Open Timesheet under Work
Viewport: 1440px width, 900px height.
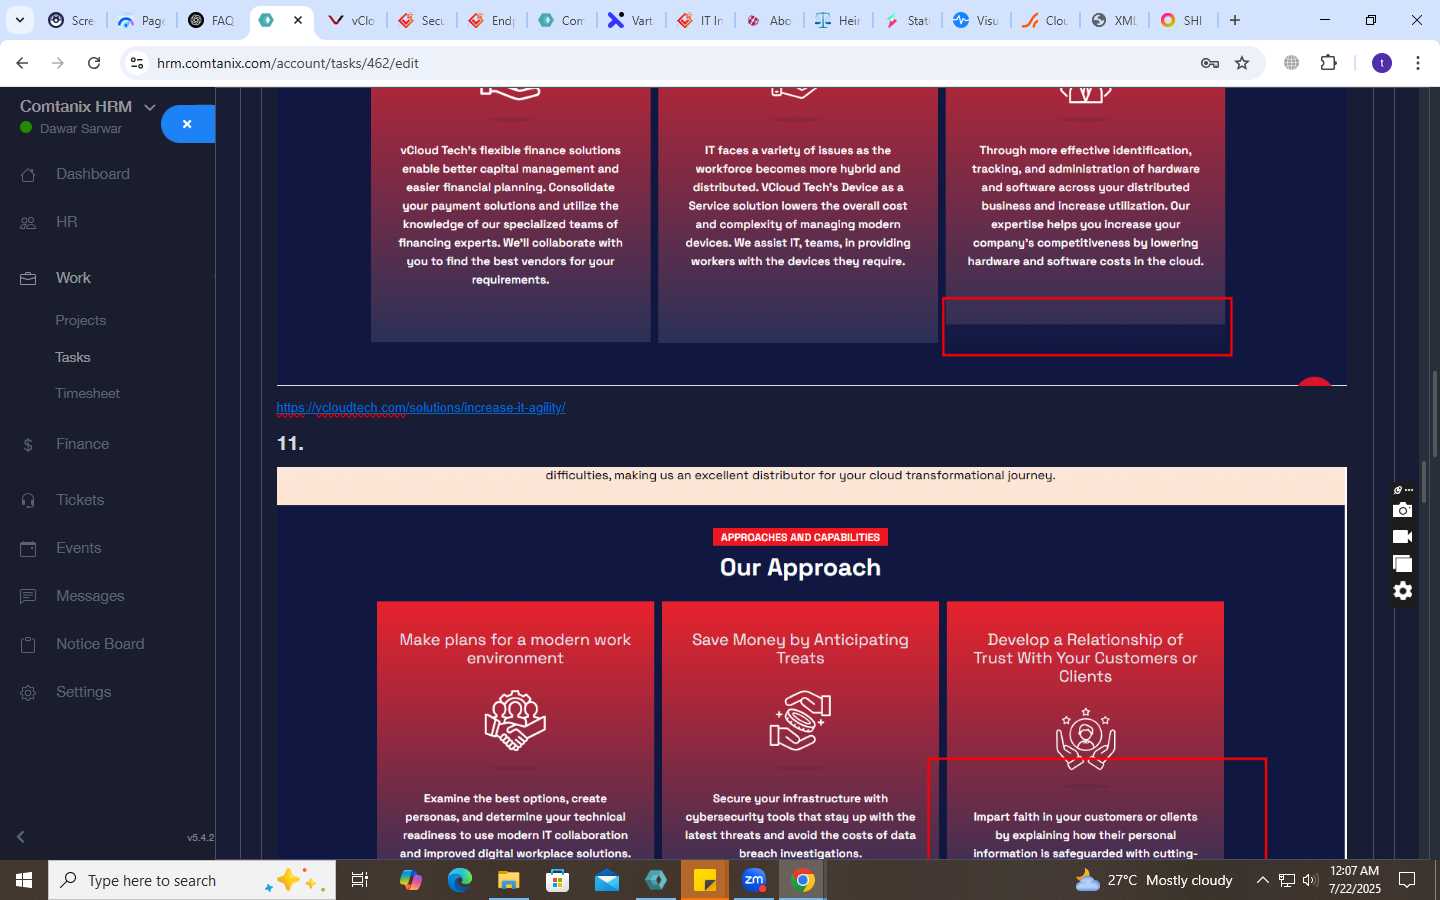(x=88, y=393)
